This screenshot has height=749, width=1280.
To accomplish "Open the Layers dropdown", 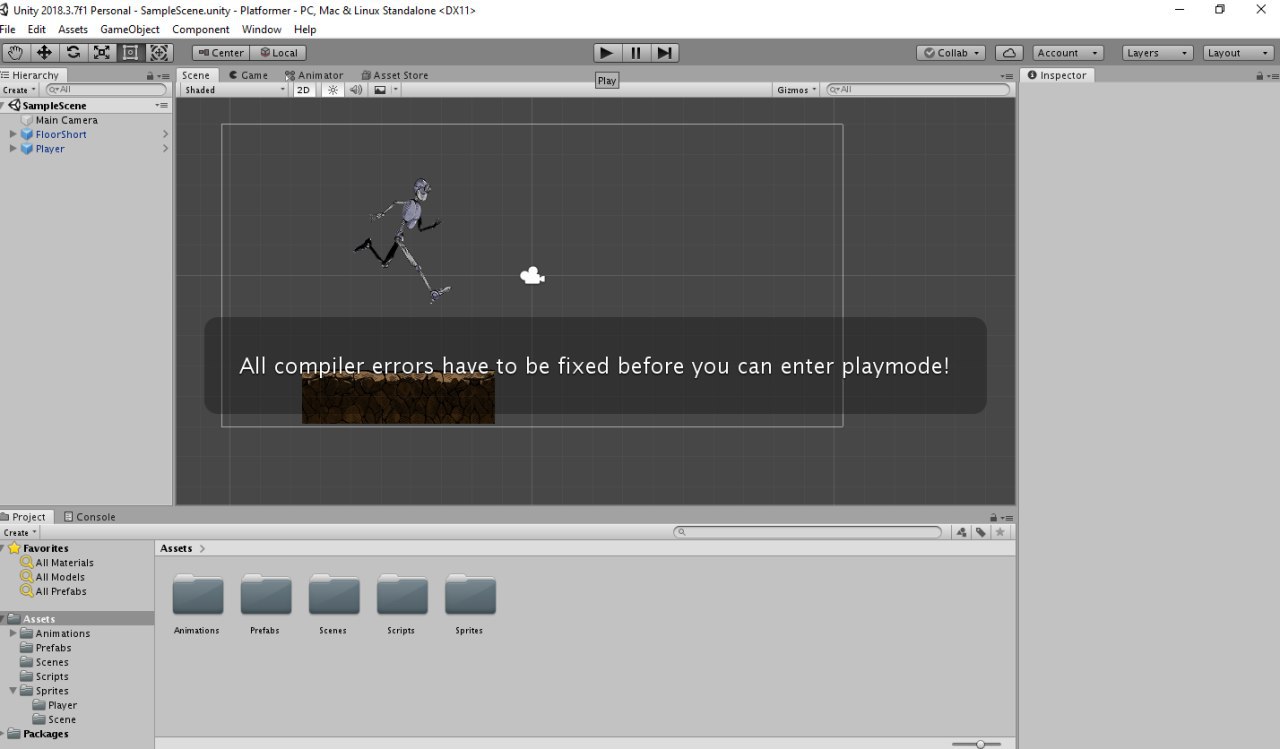I will tap(1157, 53).
